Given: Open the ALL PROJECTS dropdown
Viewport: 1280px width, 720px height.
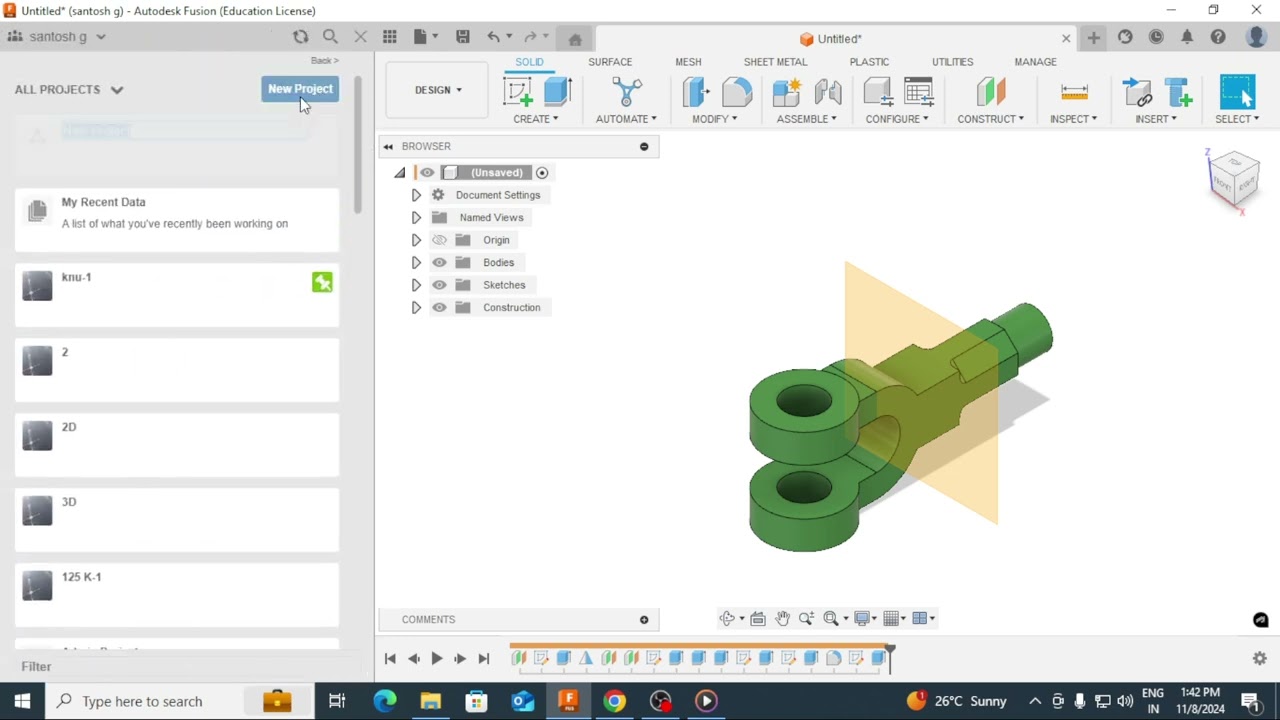Looking at the screenshot, I should pos(69,89).
